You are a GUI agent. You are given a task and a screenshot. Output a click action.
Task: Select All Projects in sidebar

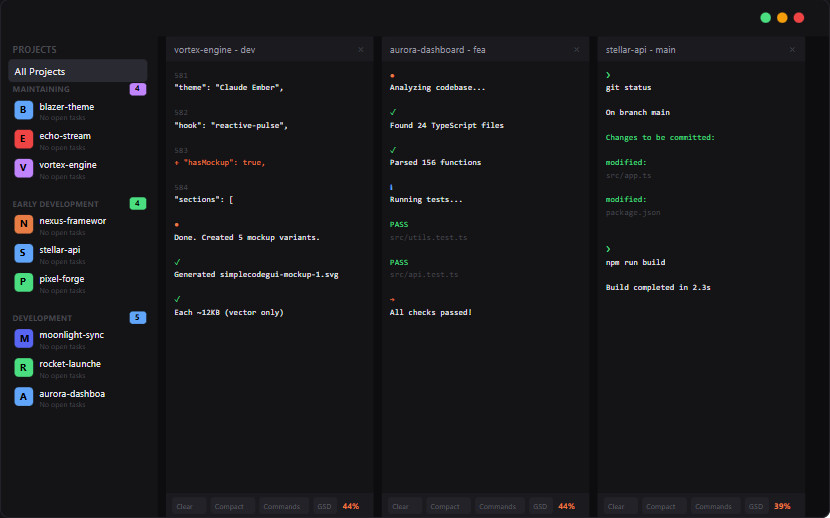pos(77,71)
